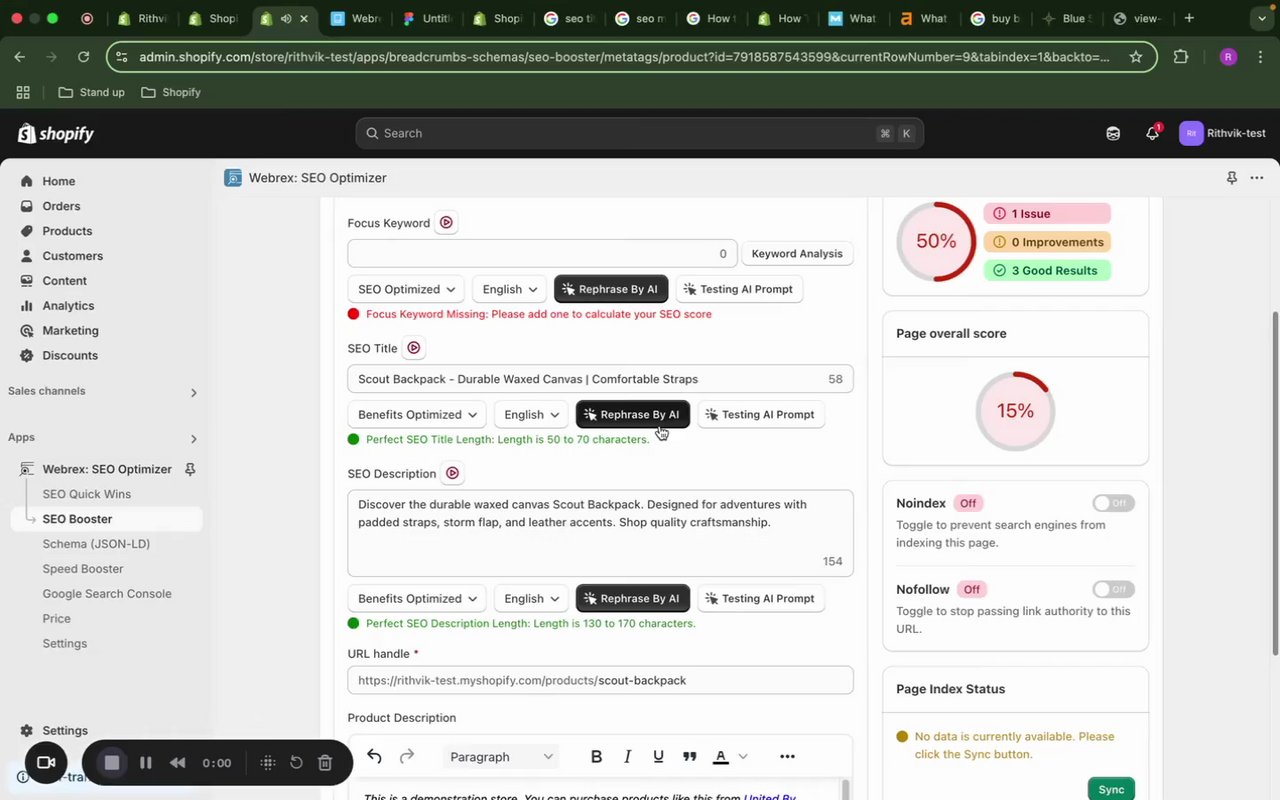This screenshot has height=800, width=1280.
Task: Pause the screen recording
Action: click(x=146, y=763)
